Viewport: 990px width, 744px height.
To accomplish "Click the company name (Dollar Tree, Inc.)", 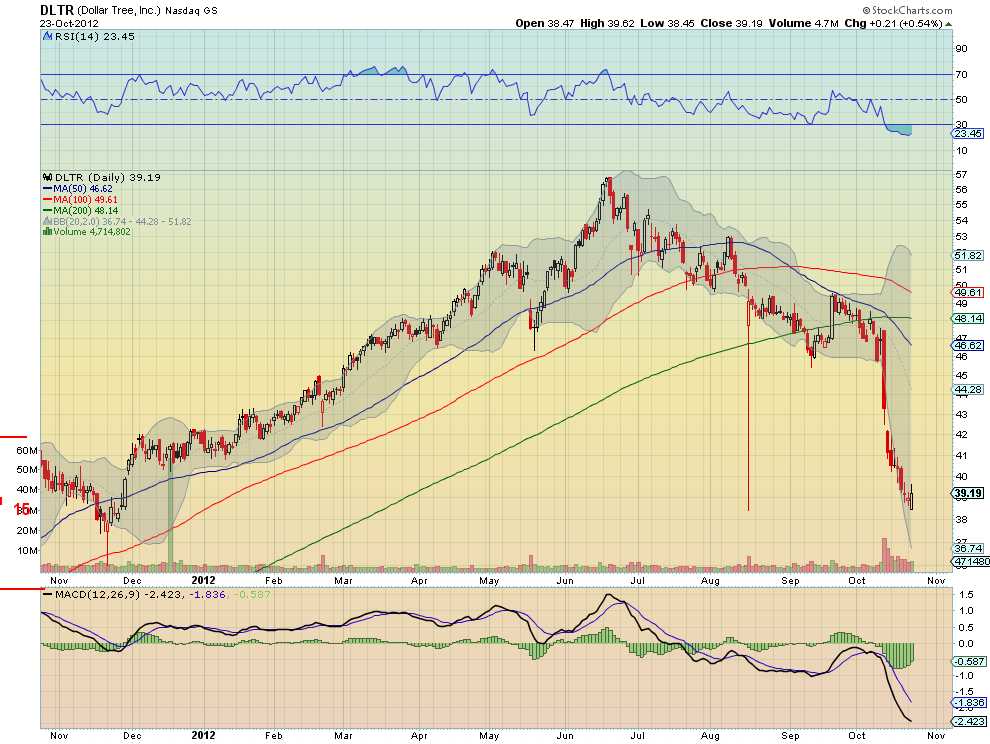I will (119, 11).
